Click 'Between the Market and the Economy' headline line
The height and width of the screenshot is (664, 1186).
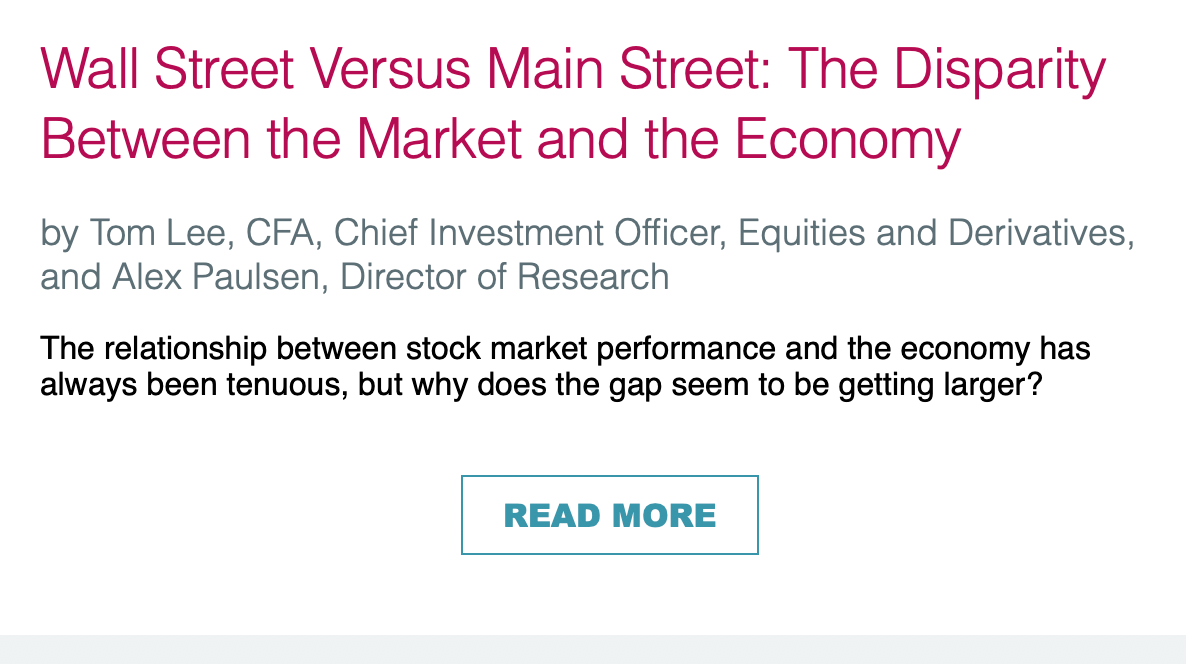[x=500, y=139]
